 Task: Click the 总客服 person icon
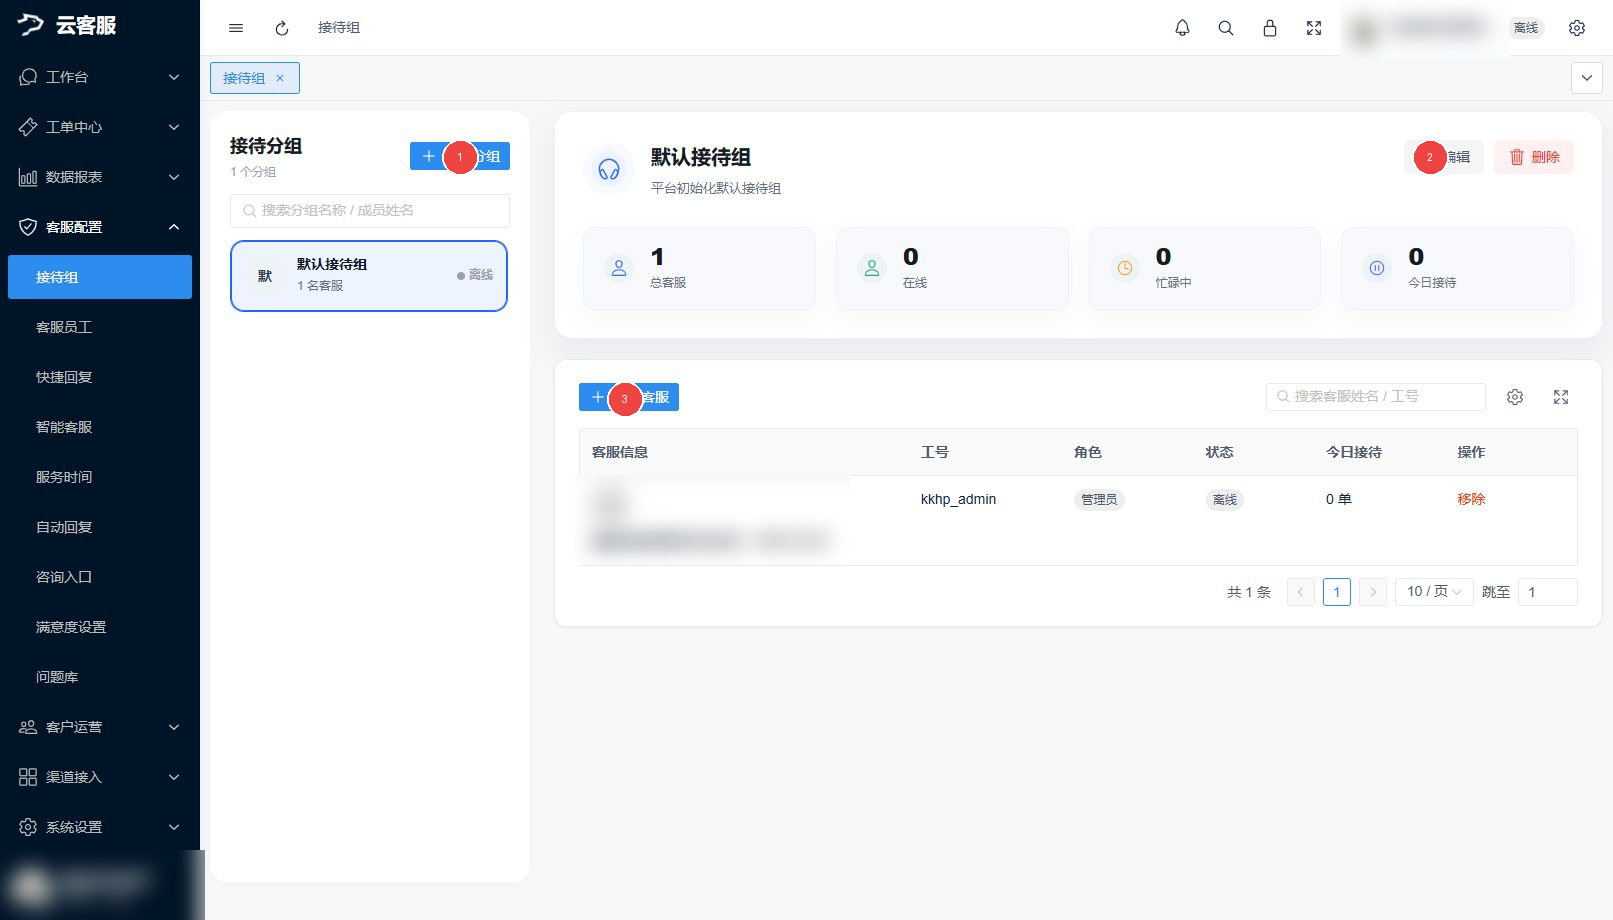point(619,268)
